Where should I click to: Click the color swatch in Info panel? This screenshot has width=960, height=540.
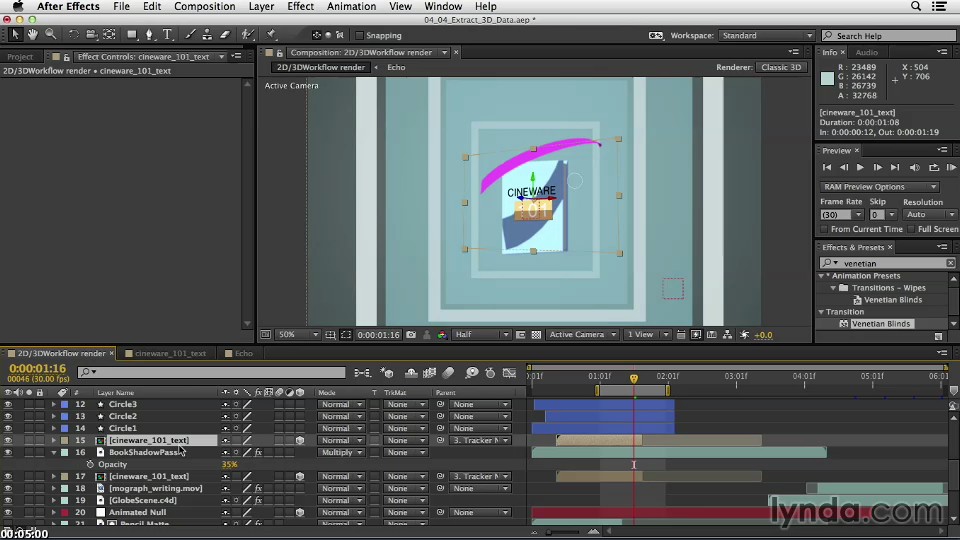827,79
